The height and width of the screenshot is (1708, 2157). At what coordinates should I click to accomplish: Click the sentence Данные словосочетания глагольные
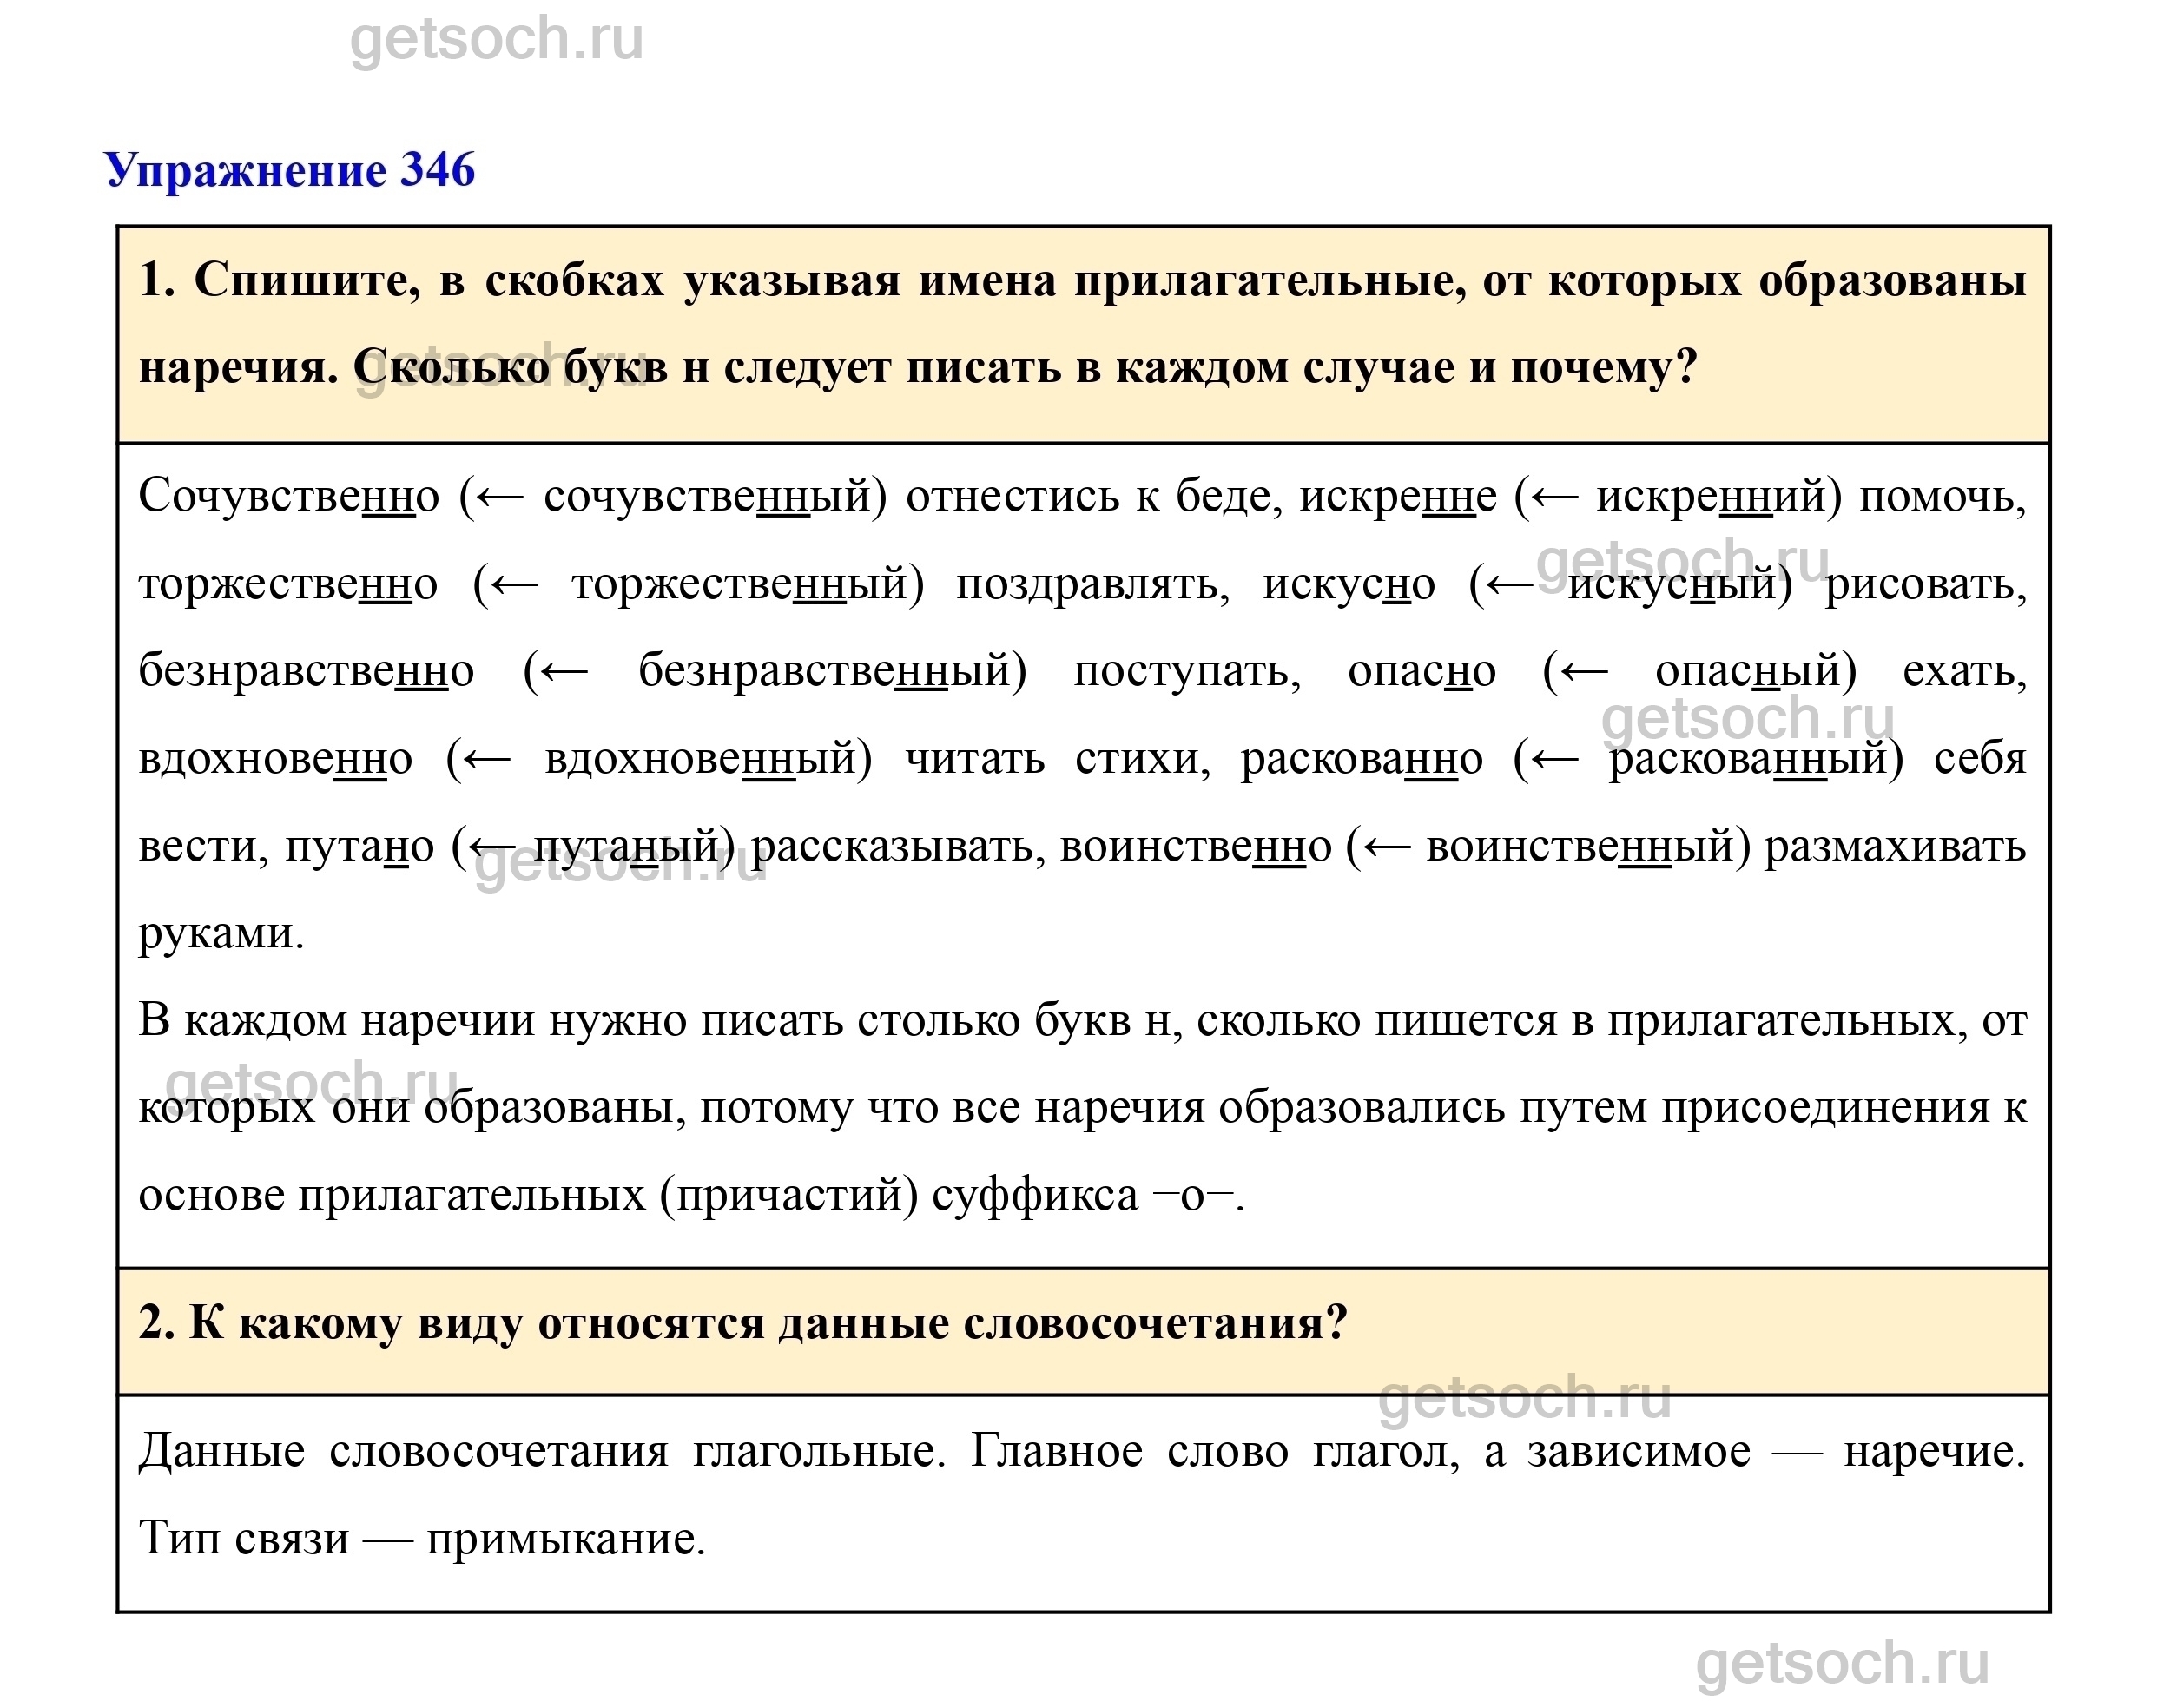click(541, 1451)
